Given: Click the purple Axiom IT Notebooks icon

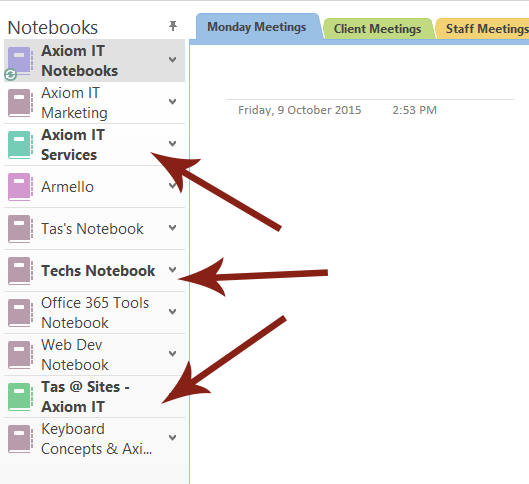Looking at the screenshot, I should (20, 61).
